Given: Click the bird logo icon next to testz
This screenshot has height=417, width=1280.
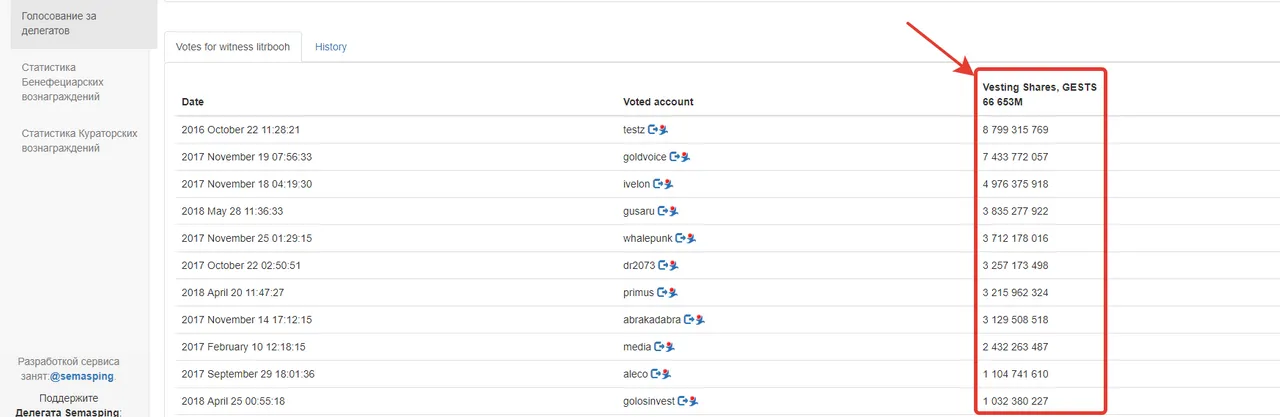Looking at the screenshot, I should tap(665, 130).
